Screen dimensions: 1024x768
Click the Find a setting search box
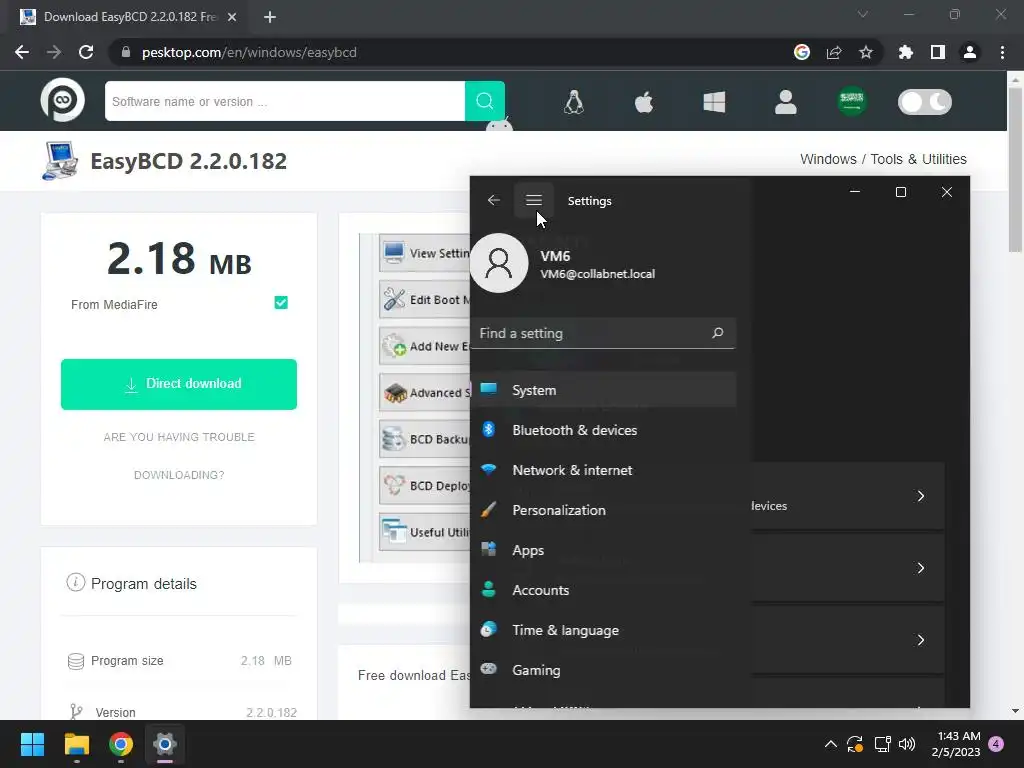604,333
